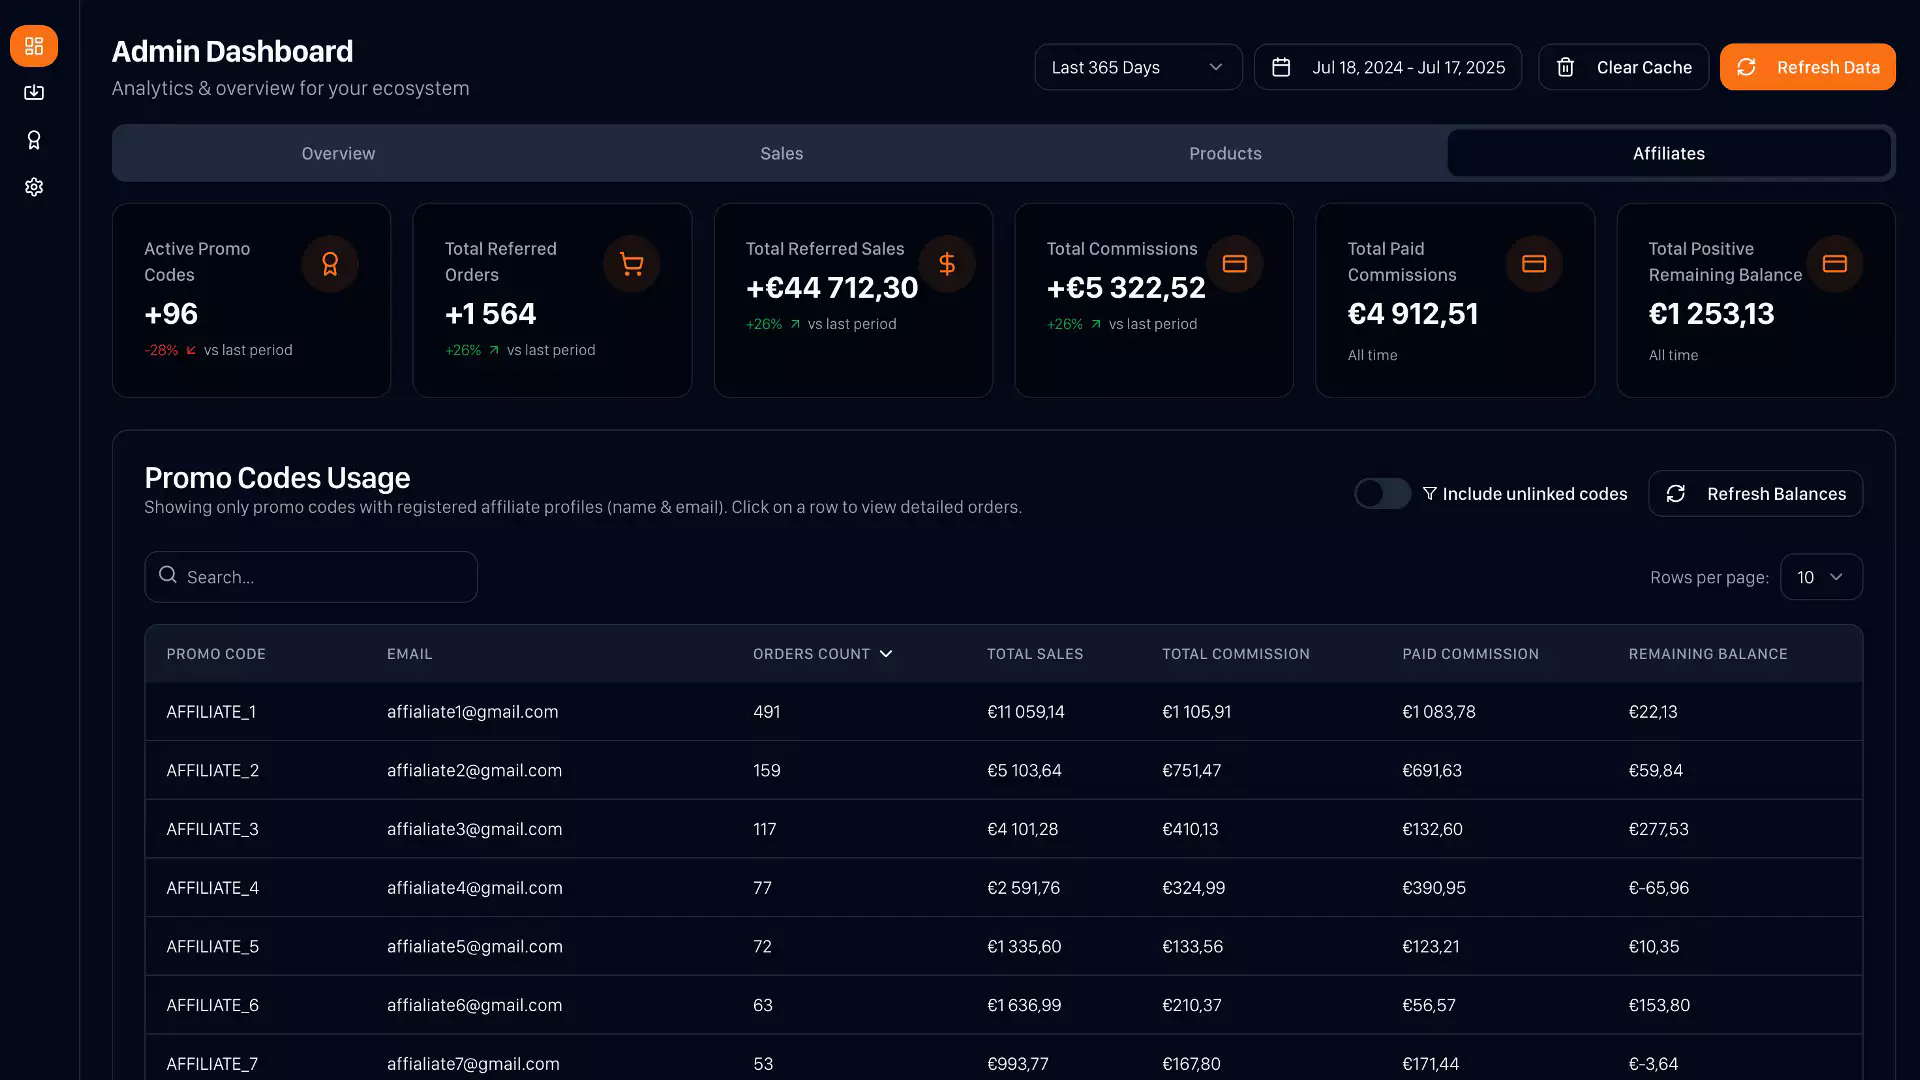Click the Refresh Balances button

pos(1755,494)
